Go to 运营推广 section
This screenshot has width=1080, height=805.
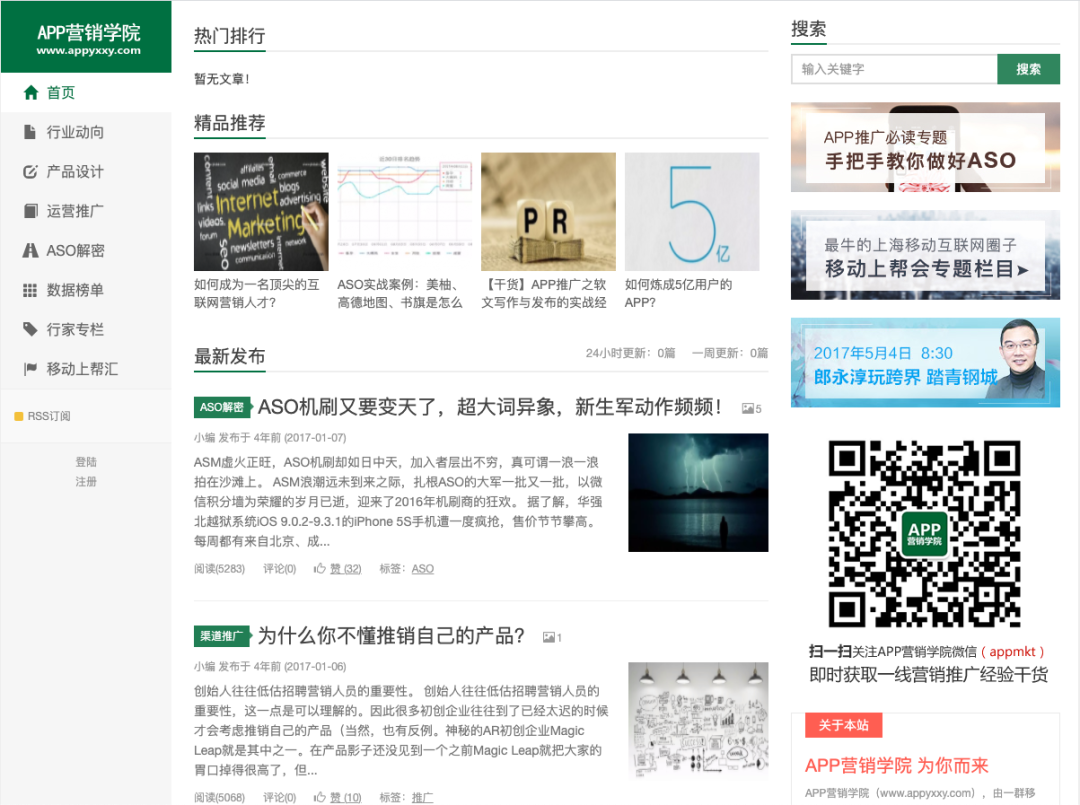85,211
